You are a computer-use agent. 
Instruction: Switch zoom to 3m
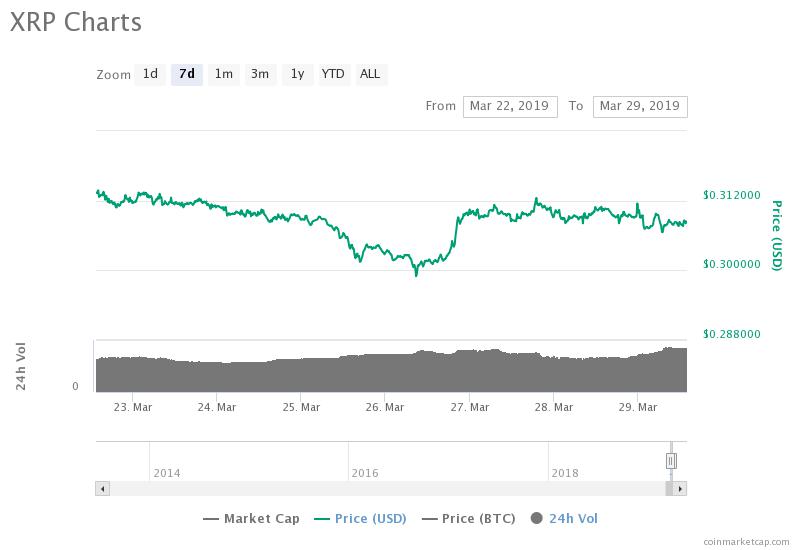[260, 74]
